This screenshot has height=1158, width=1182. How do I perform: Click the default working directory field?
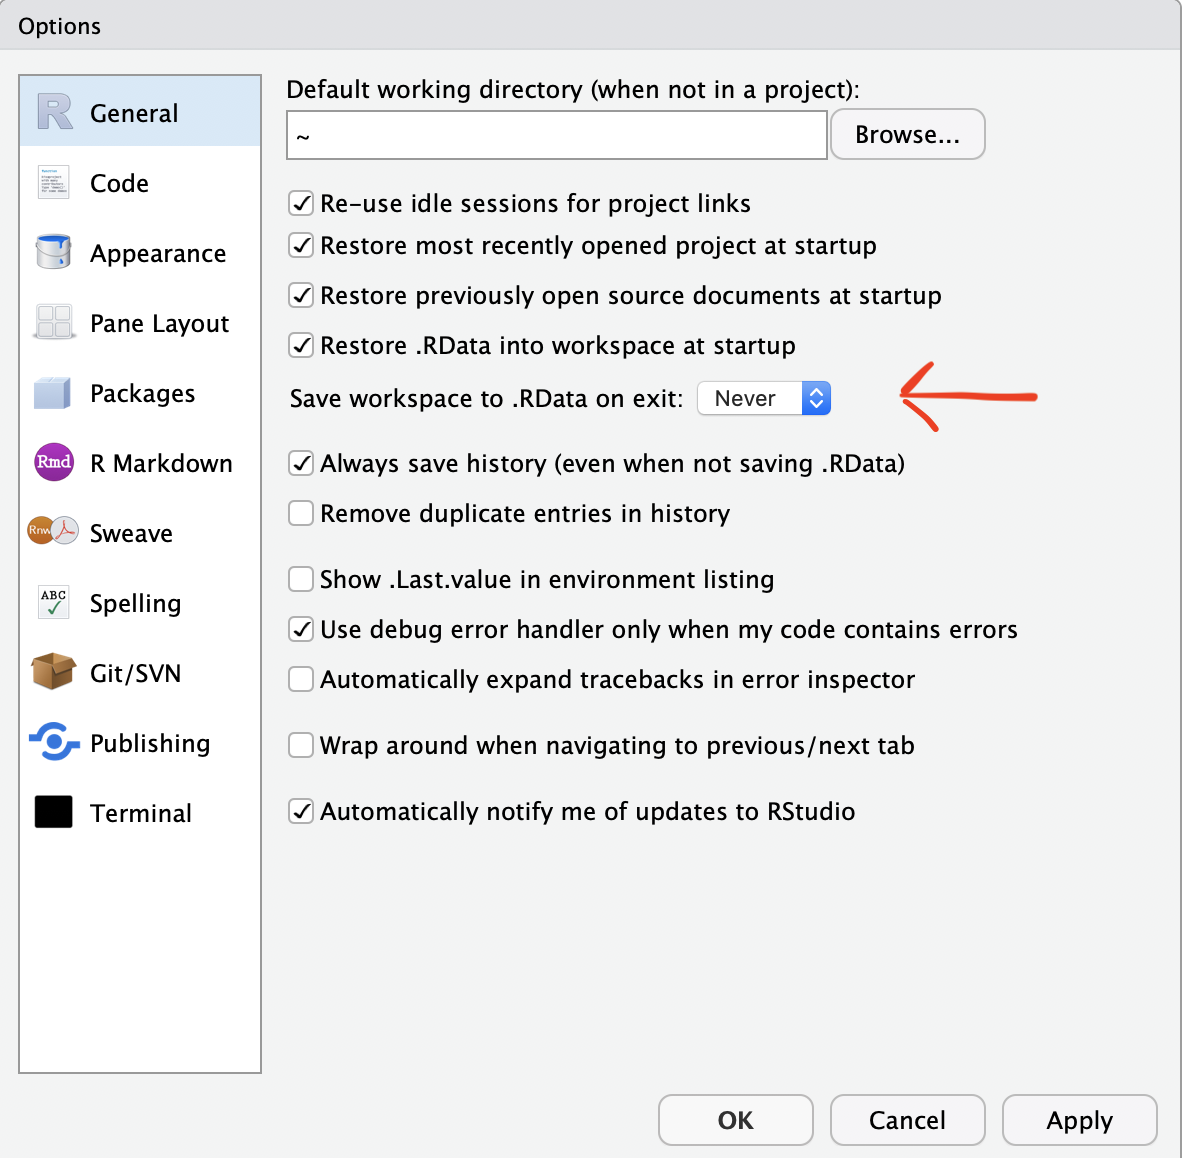557,135
